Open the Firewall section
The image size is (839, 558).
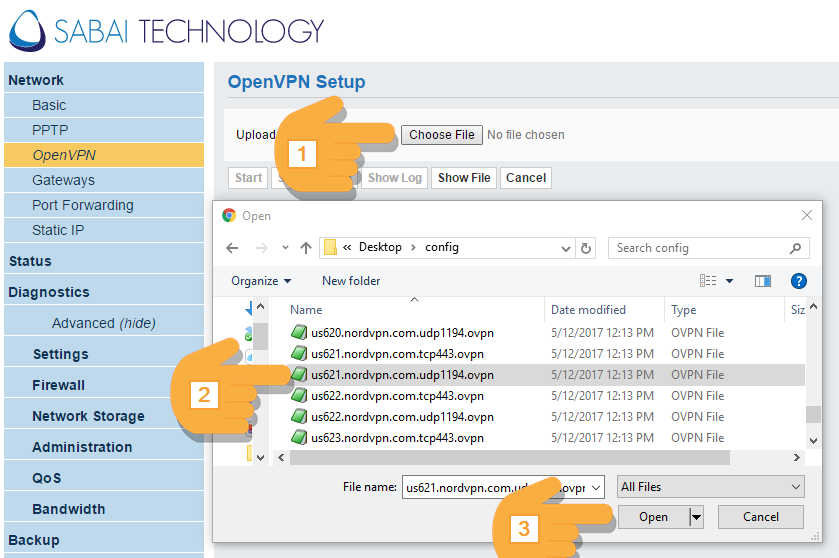coord(104,385)
